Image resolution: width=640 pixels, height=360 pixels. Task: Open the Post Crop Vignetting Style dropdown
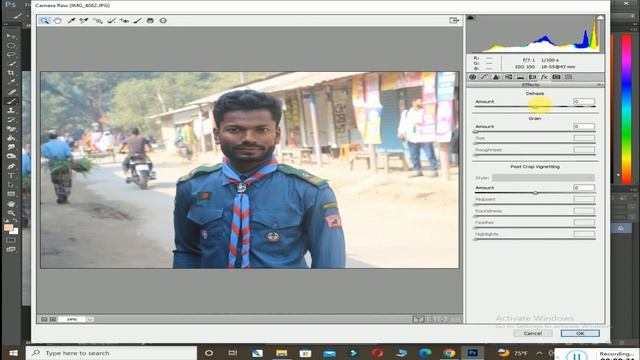pos(543,178)
